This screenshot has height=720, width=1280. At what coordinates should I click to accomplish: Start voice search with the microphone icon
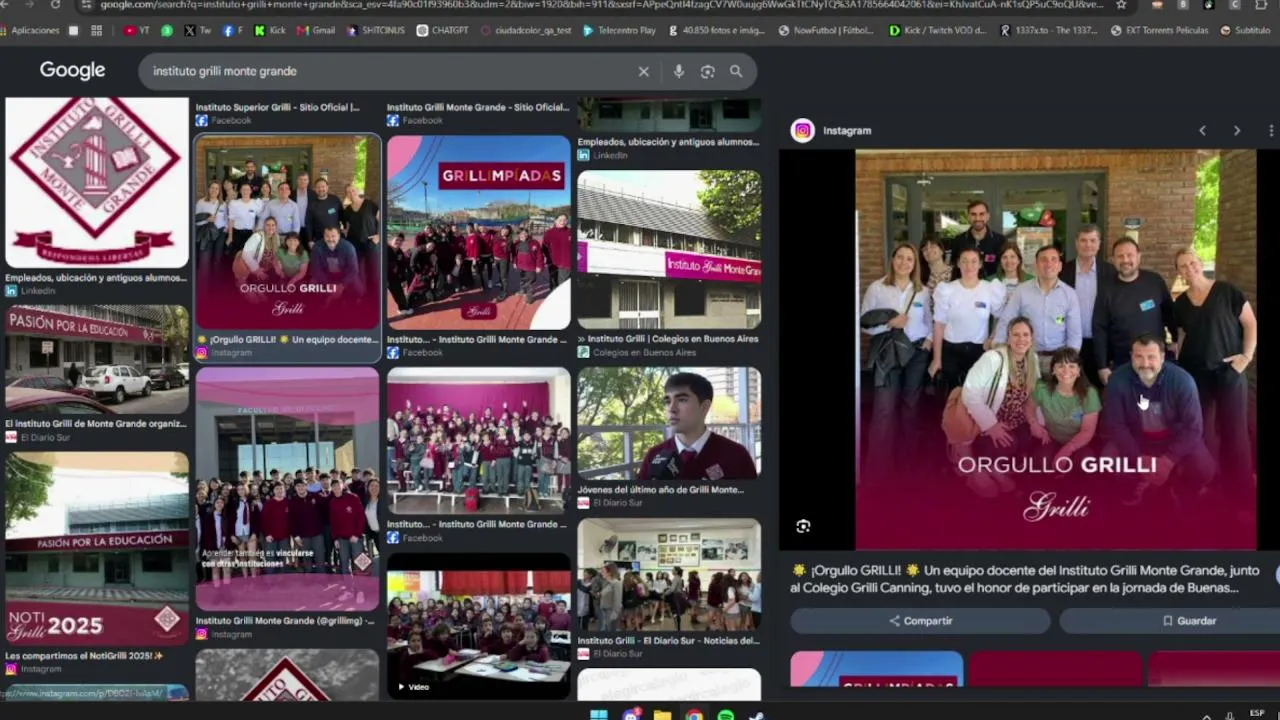(679, 71)
